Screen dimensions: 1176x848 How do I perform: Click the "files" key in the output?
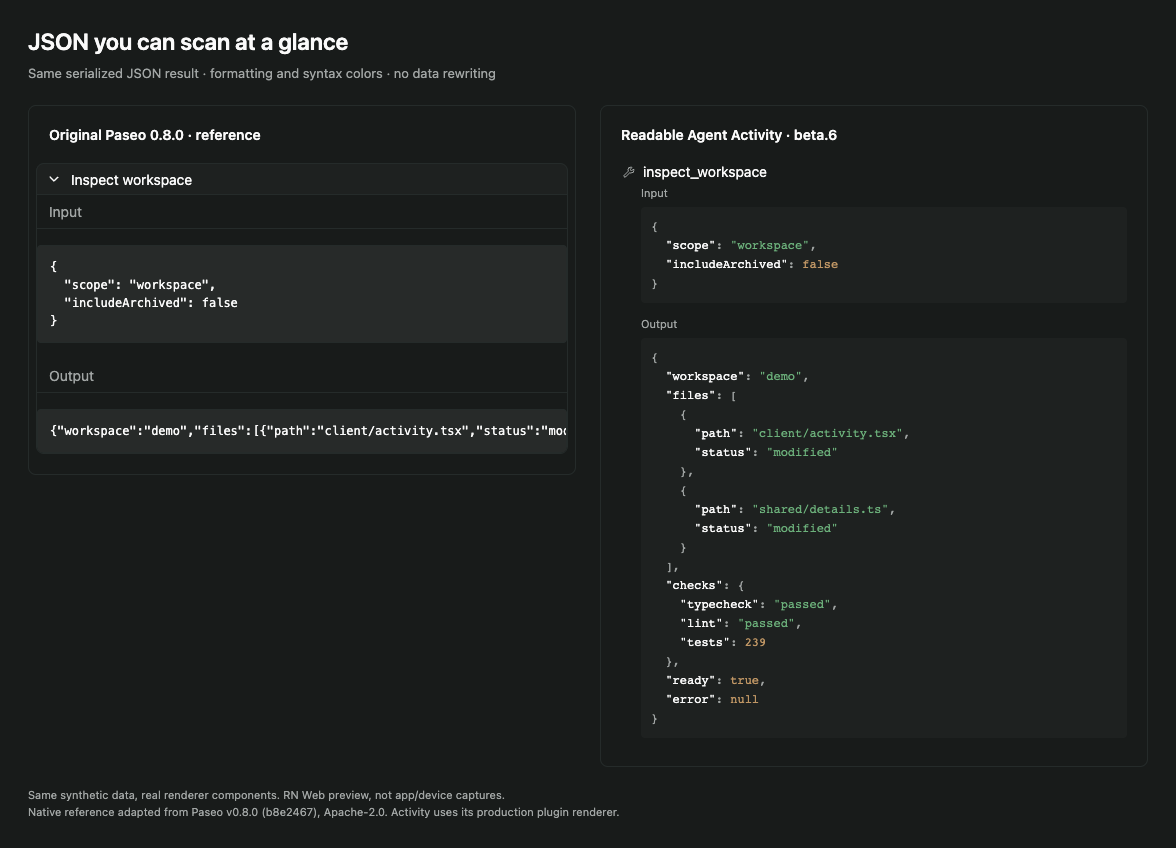[691, 396]
